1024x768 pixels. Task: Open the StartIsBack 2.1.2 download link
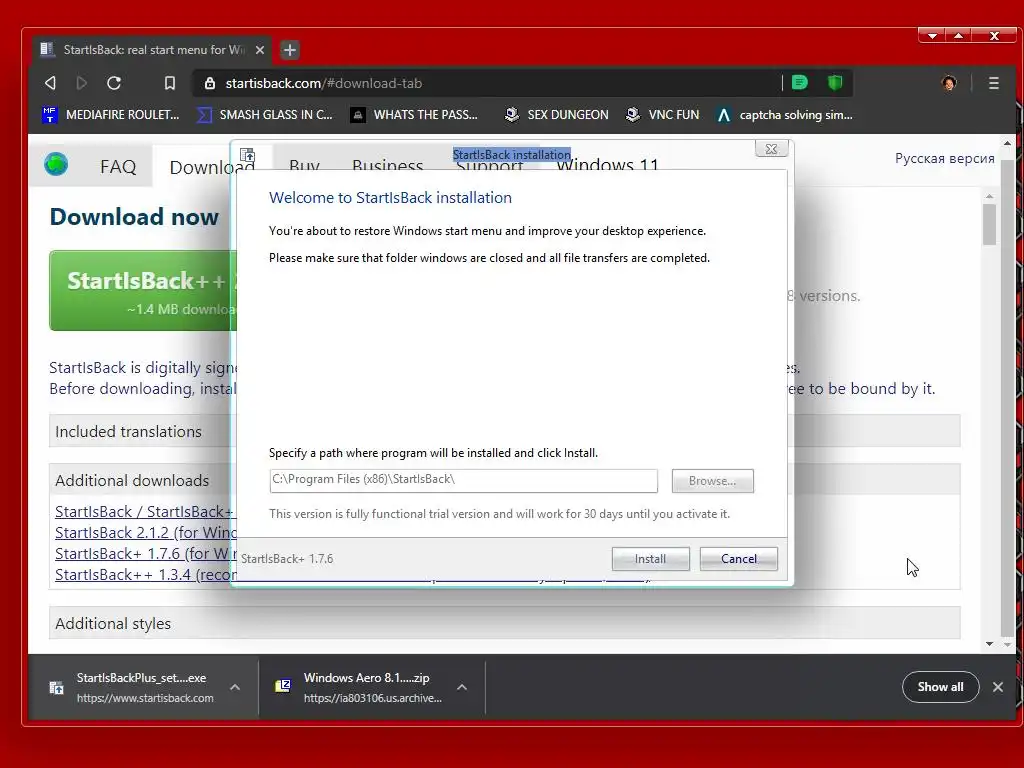(146, 533)
